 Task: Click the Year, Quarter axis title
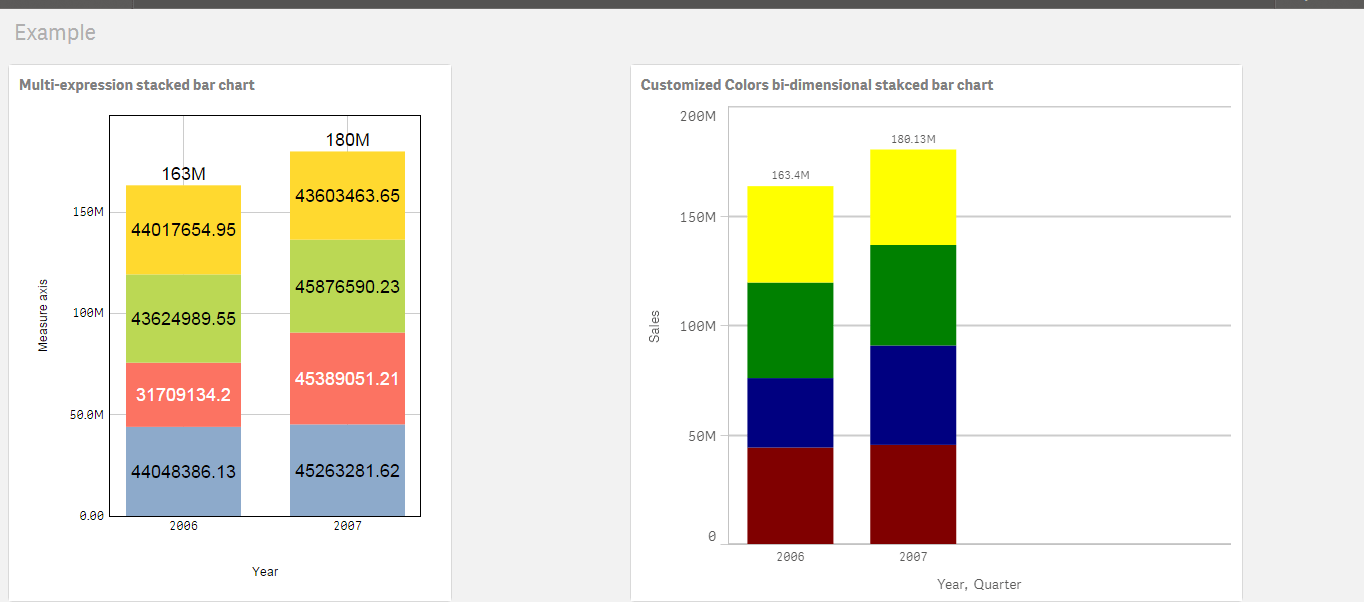coord(979,584)
